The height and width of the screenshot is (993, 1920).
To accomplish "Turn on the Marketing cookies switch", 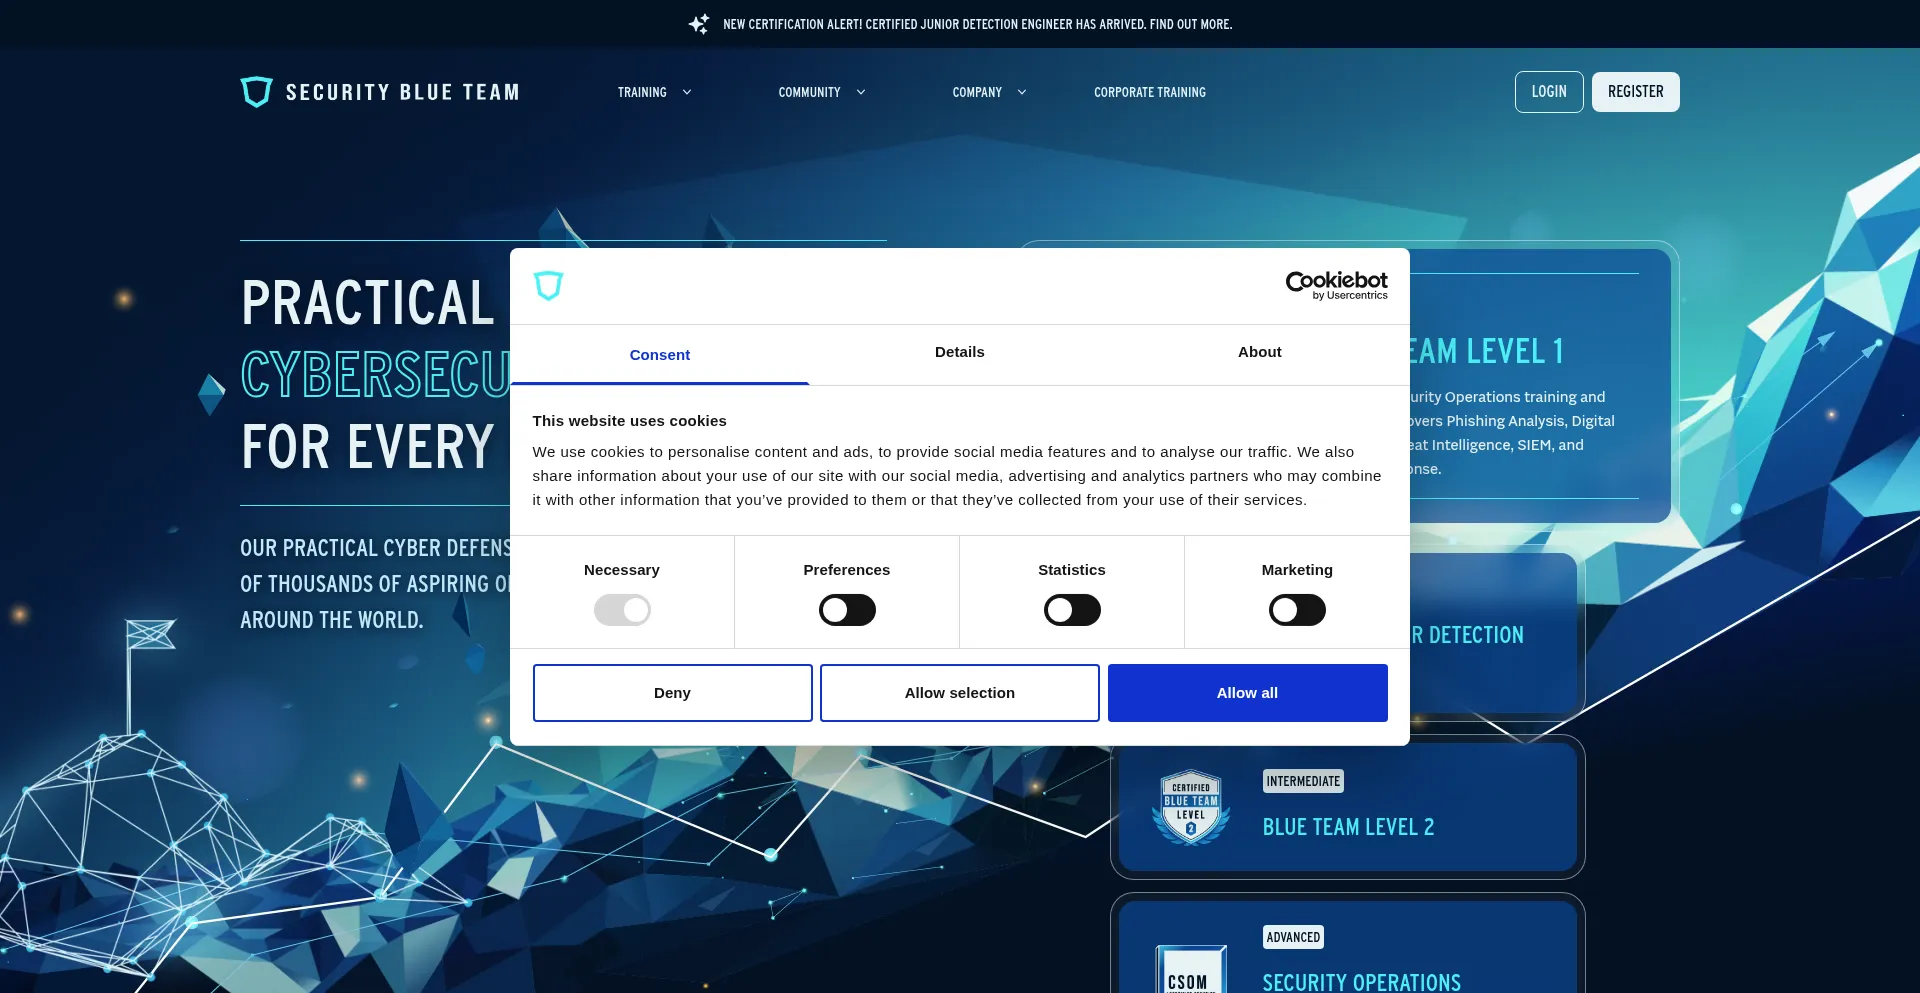I will tap(1297, 610).
